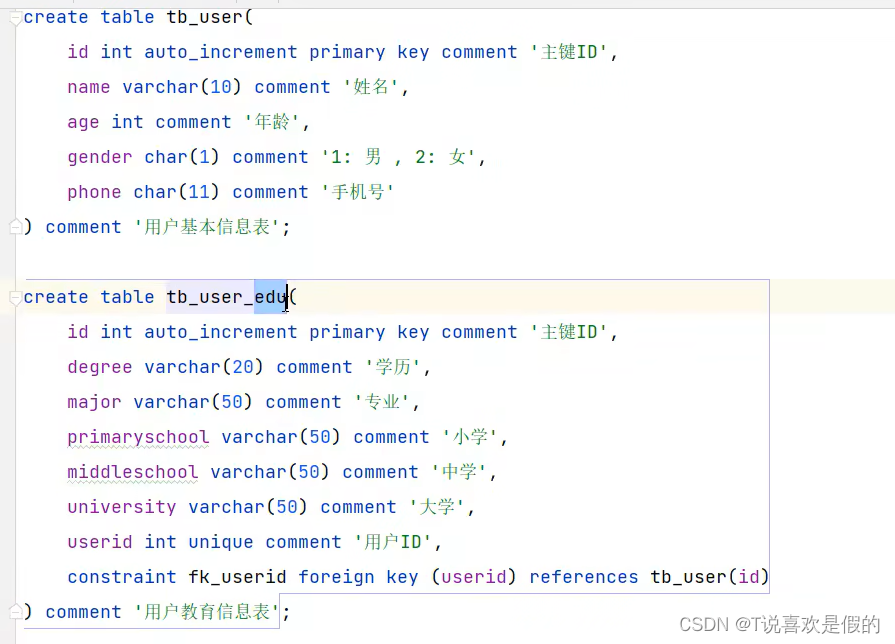Place cursor on table name tb_user_edu

[x=227, y=297]
